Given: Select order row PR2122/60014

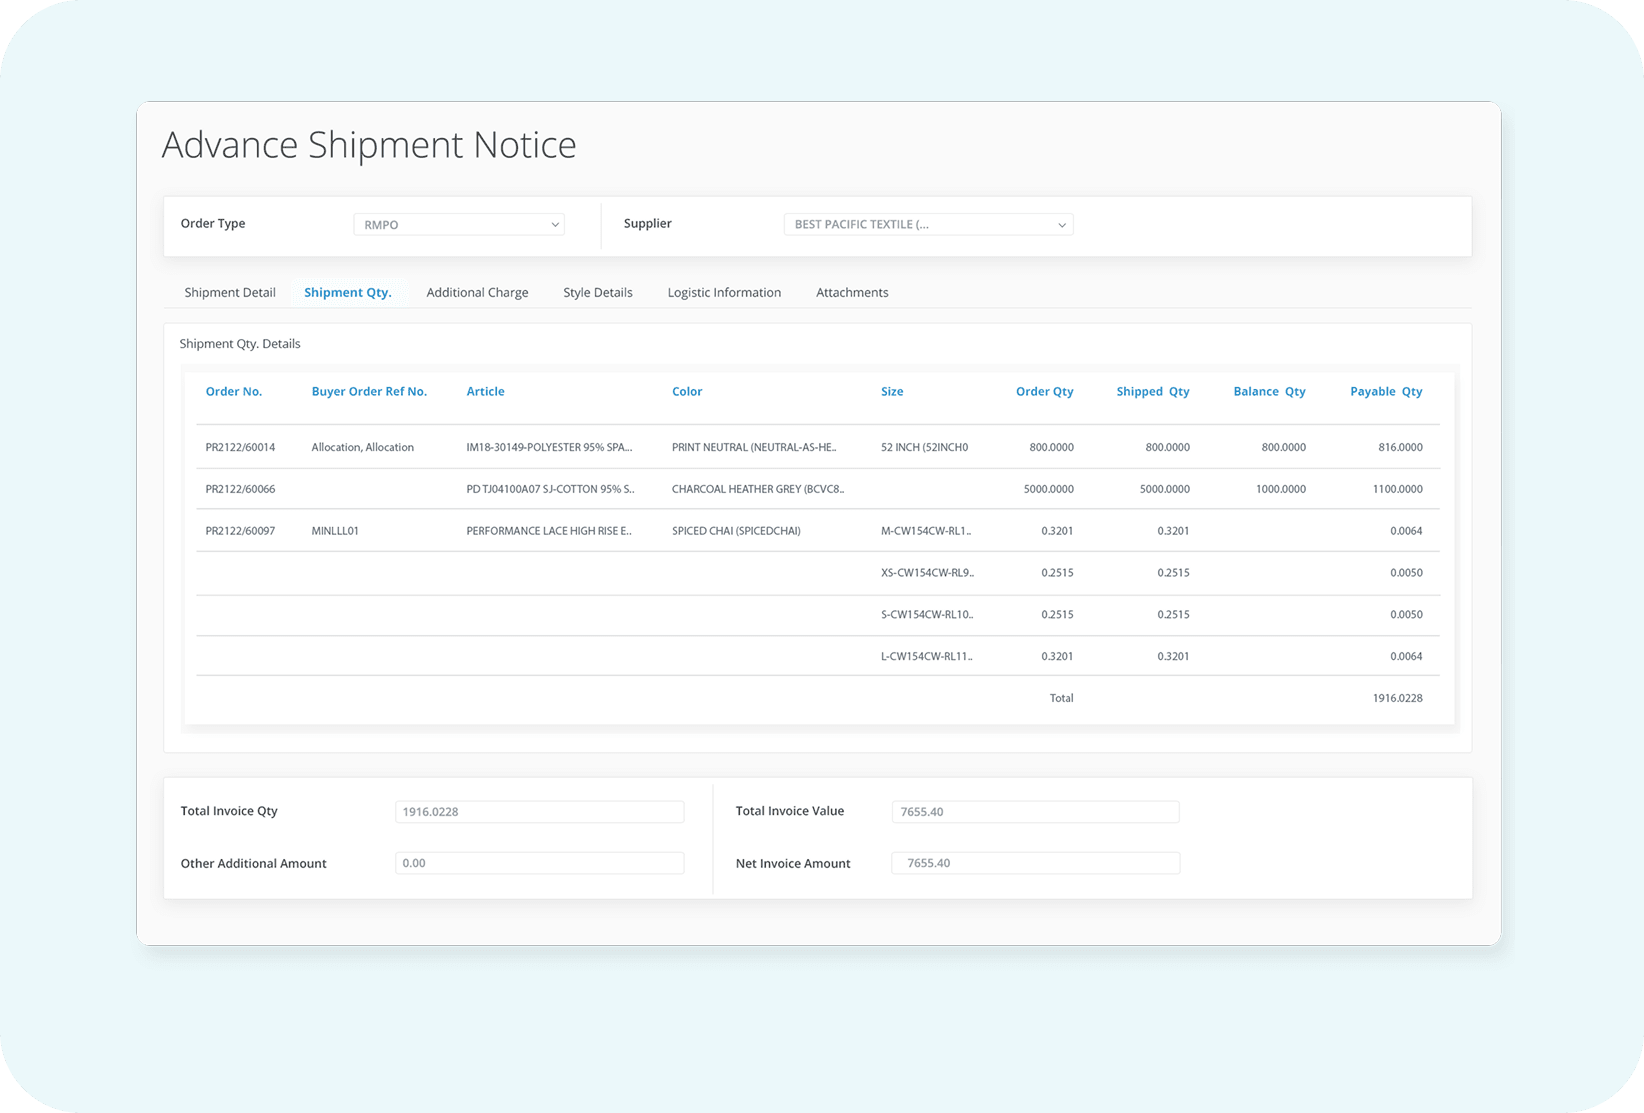Looking at the screenshot, I should (x=240, y=447).
